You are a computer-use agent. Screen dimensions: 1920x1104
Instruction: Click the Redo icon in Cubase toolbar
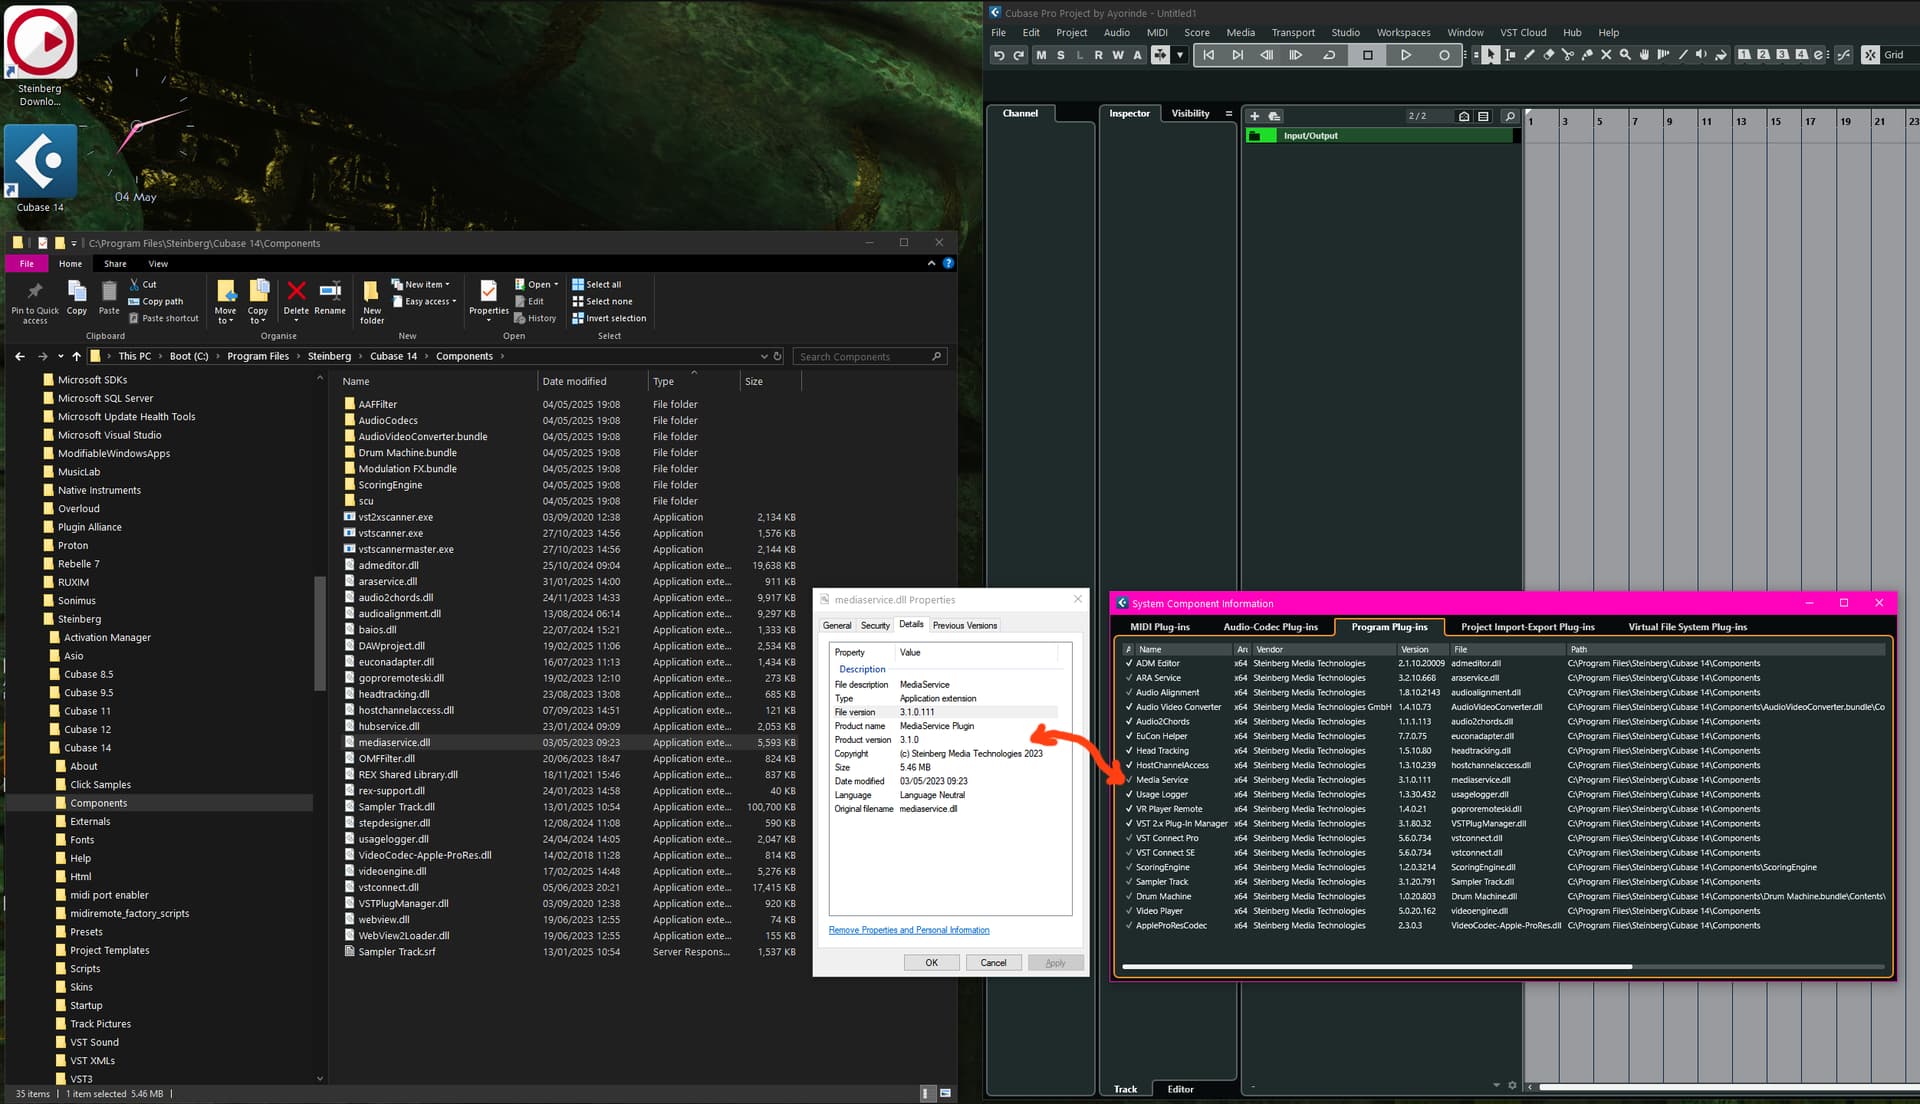coord(1018,55)
